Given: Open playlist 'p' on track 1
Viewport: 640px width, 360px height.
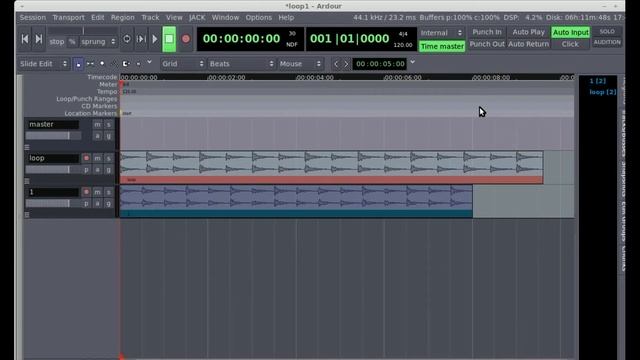Looking at the screenshot, I should pos(86,203).
